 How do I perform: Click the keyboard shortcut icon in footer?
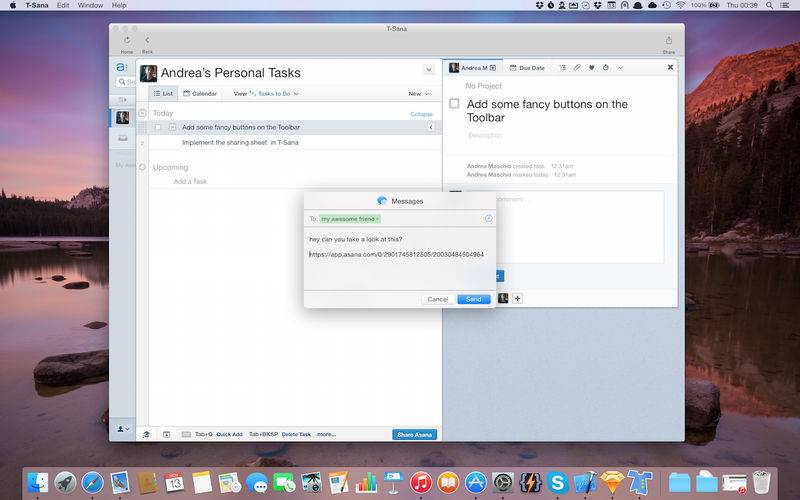click(186, 434)
